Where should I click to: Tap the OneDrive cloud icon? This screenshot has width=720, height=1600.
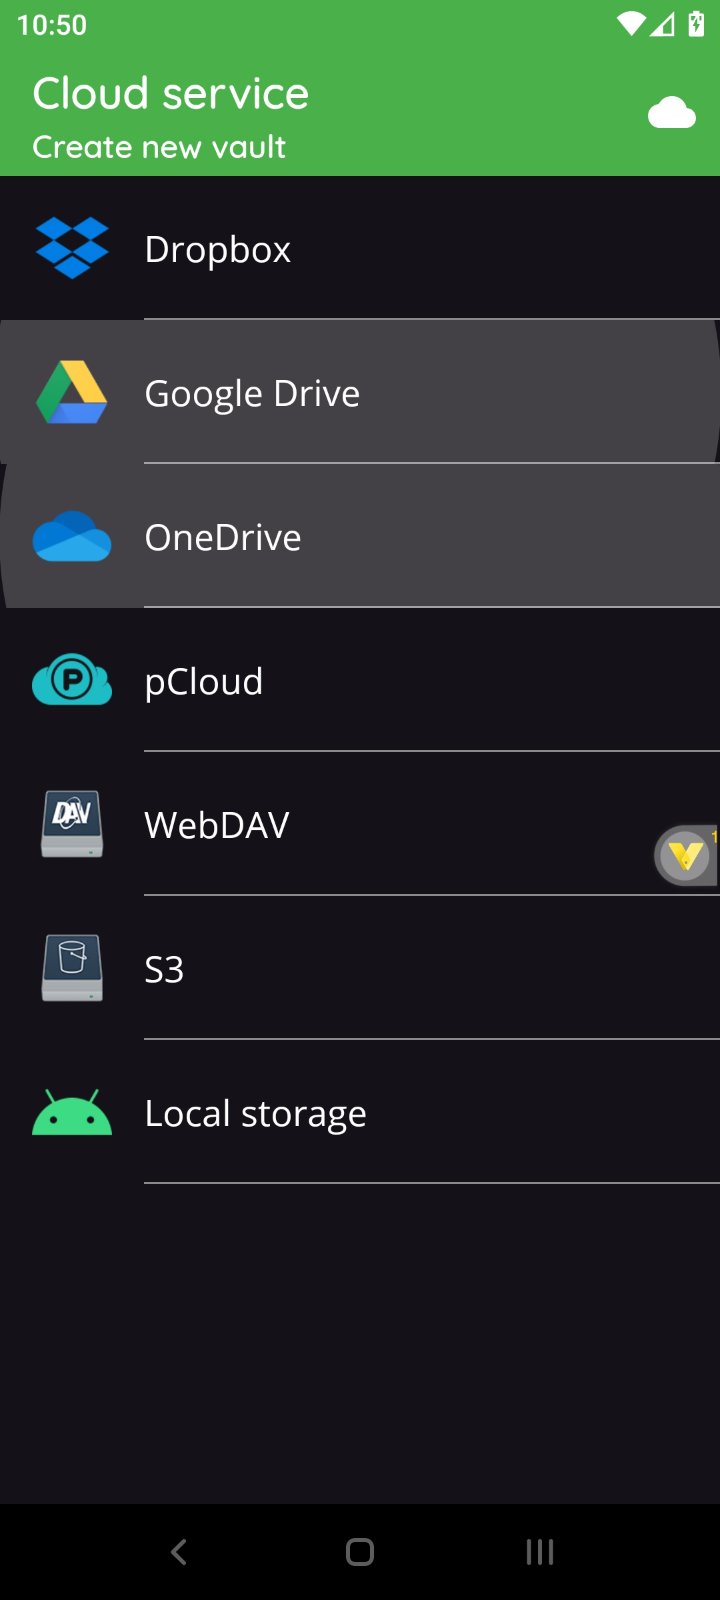pos(72,537)
